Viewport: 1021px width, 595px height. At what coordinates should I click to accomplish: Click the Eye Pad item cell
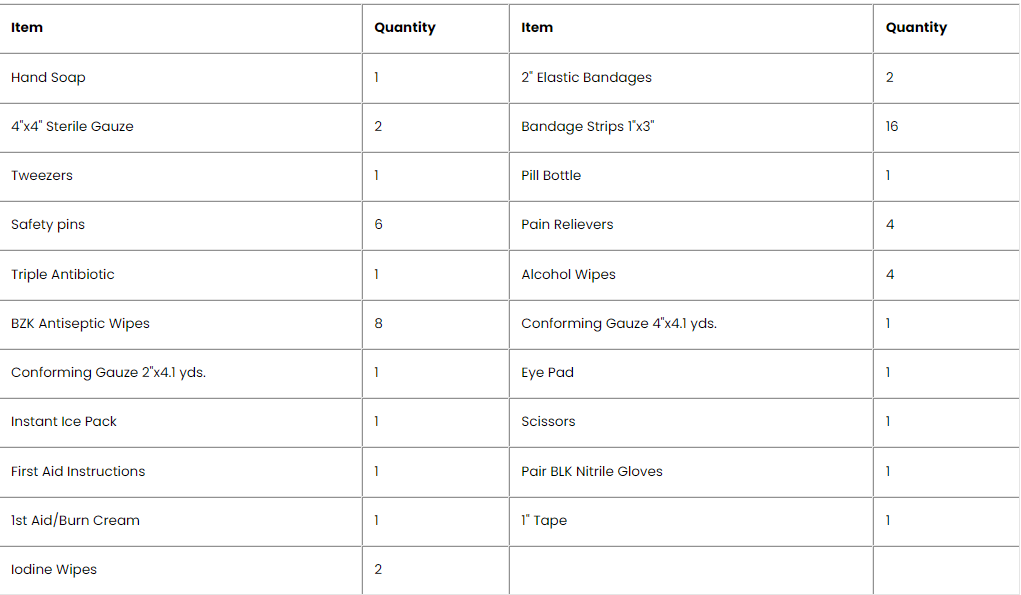(x=547, y=373)
